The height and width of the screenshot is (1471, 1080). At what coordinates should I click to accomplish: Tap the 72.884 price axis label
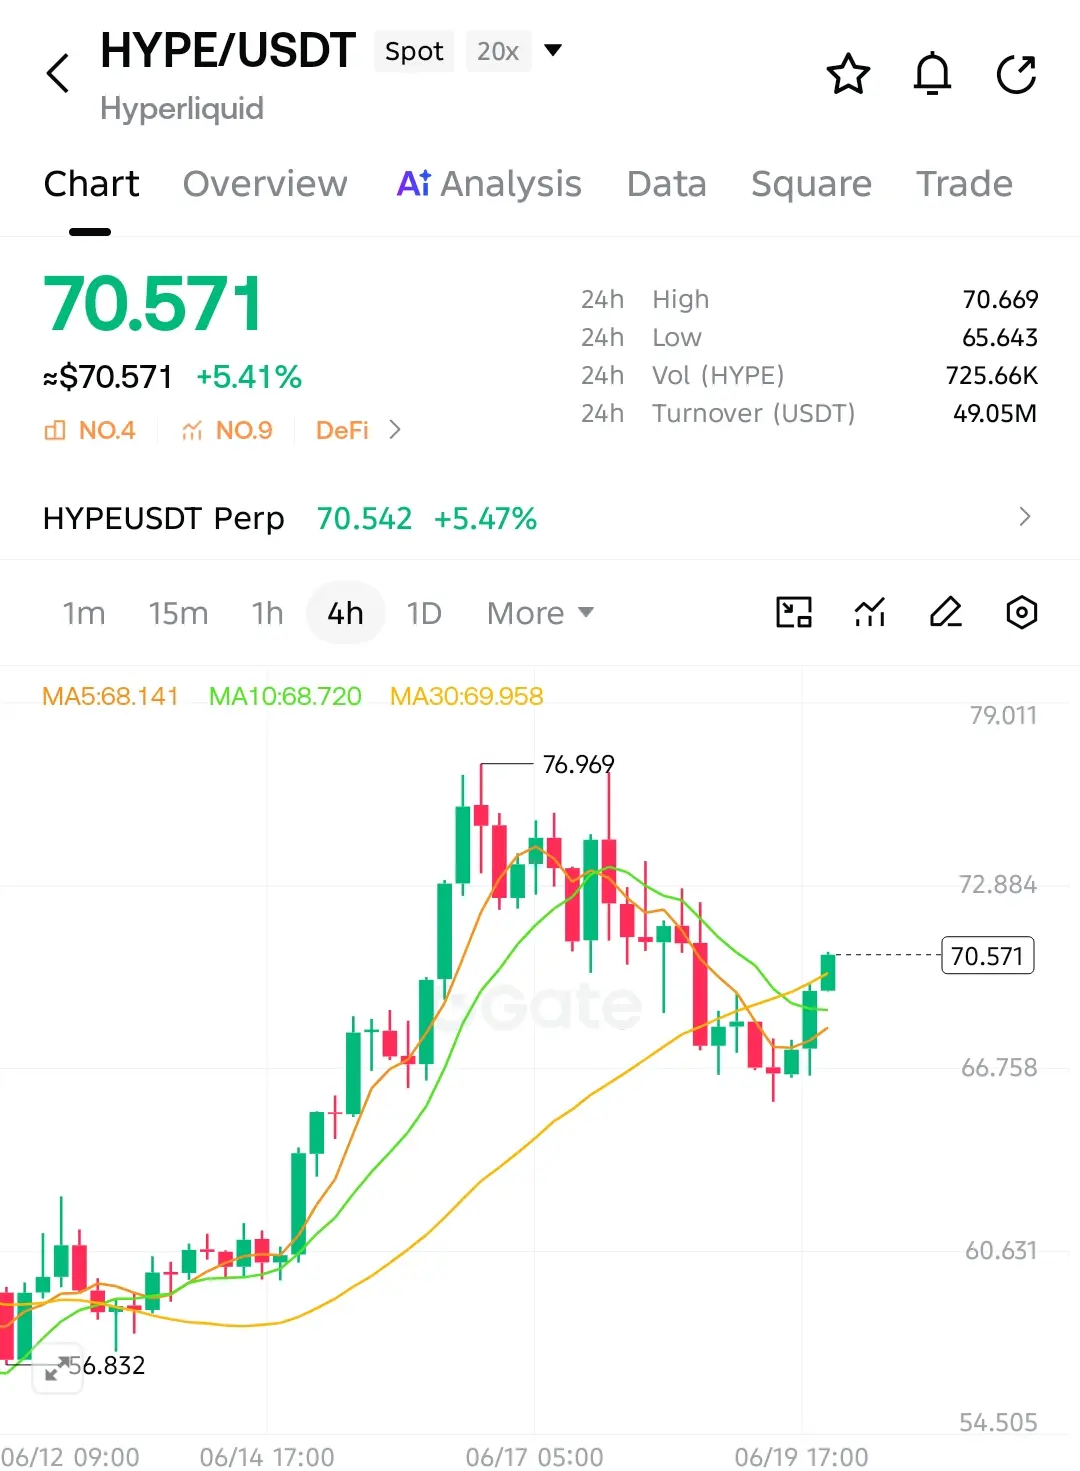click(x=998, y=884)
